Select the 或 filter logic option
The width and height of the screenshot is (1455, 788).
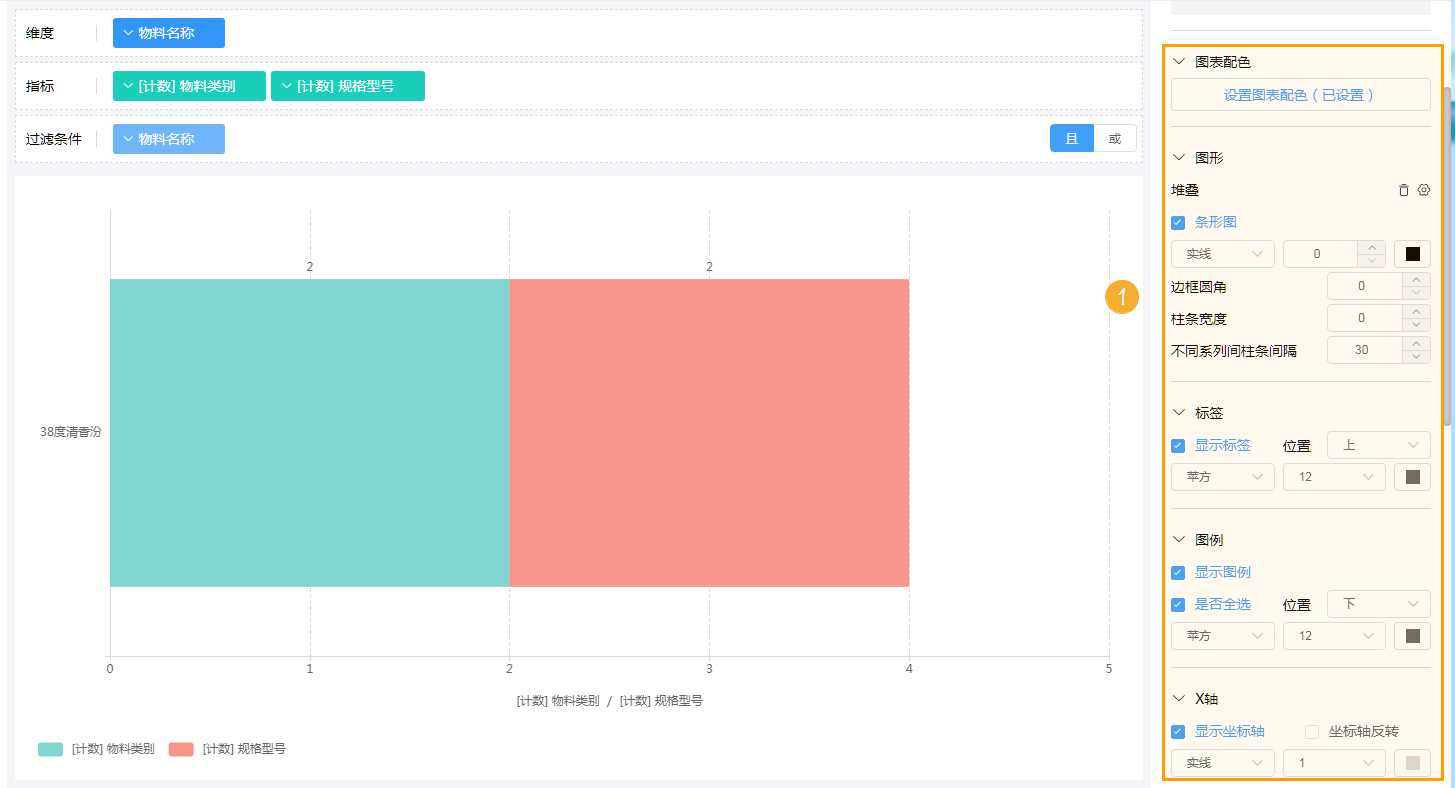coord(1115,139)
